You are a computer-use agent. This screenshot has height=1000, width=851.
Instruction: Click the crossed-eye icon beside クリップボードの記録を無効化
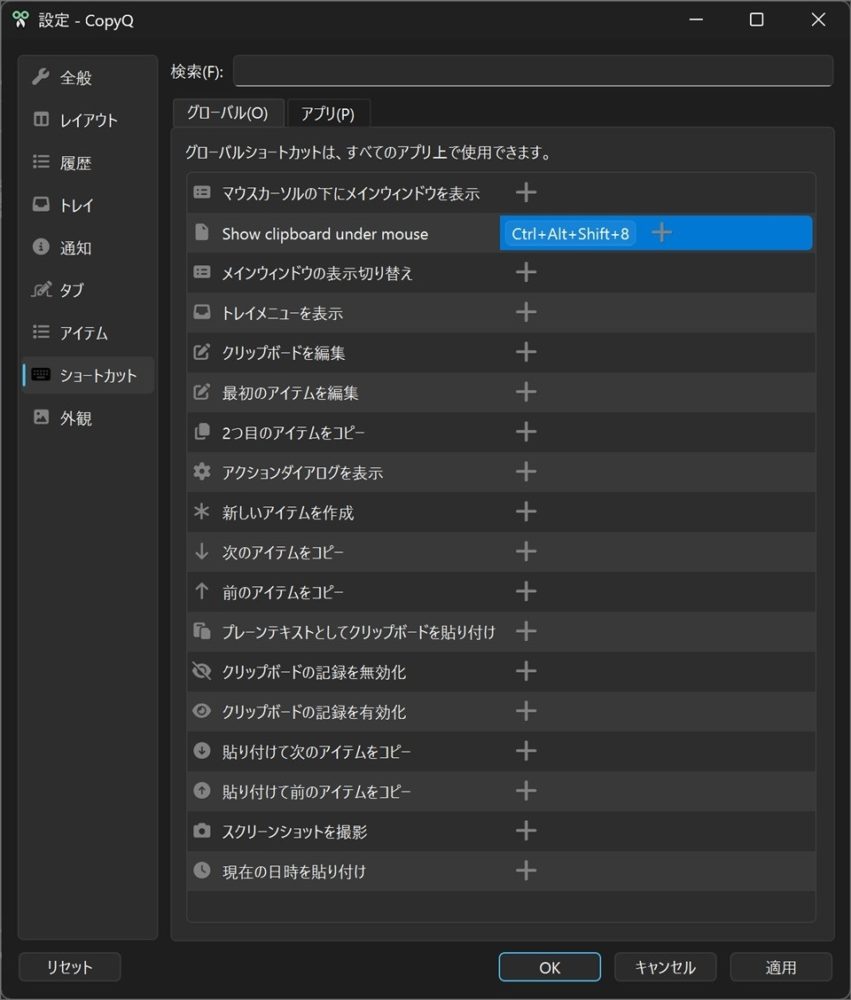click(202, 671)
